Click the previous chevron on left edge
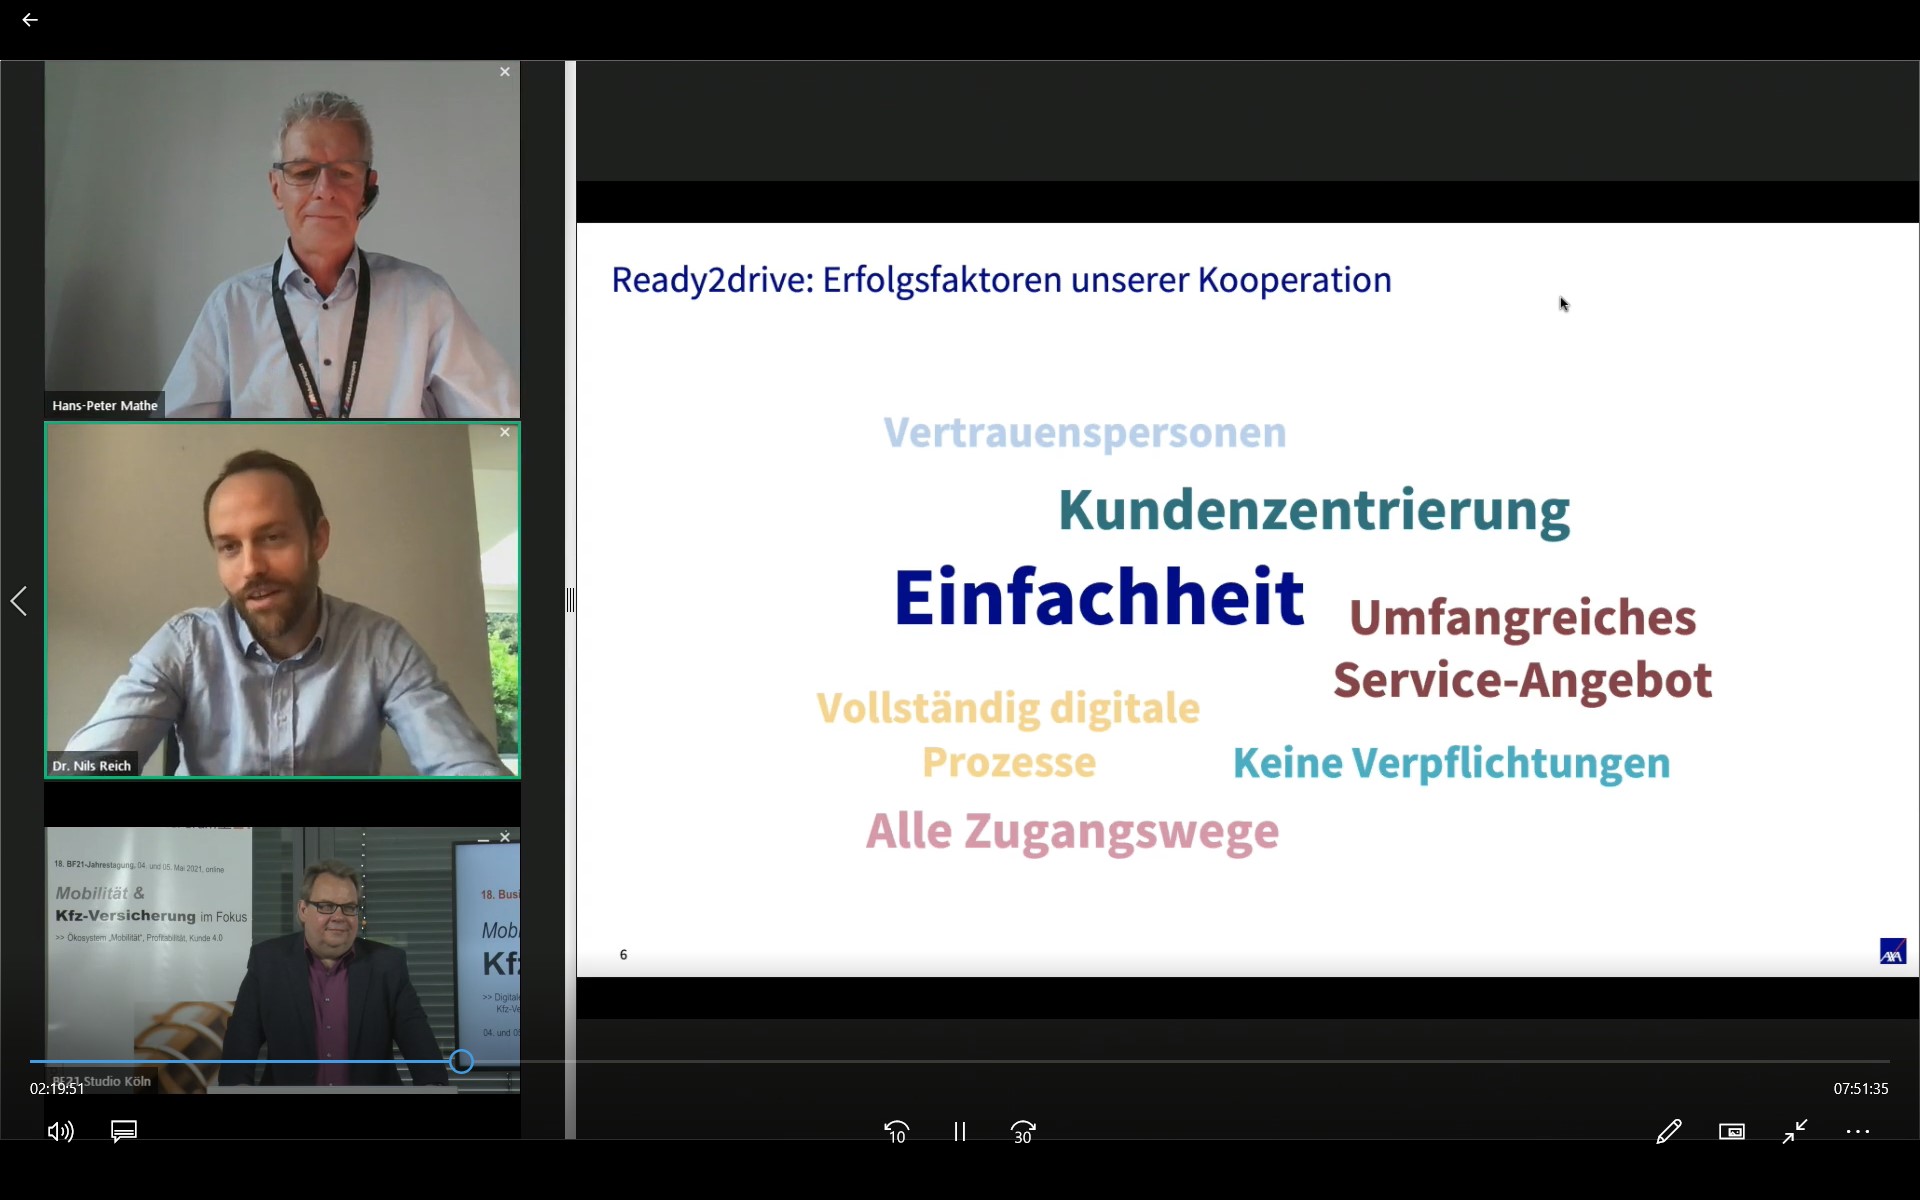Viewport: 1920px width, 1200px height. [18, 601]
